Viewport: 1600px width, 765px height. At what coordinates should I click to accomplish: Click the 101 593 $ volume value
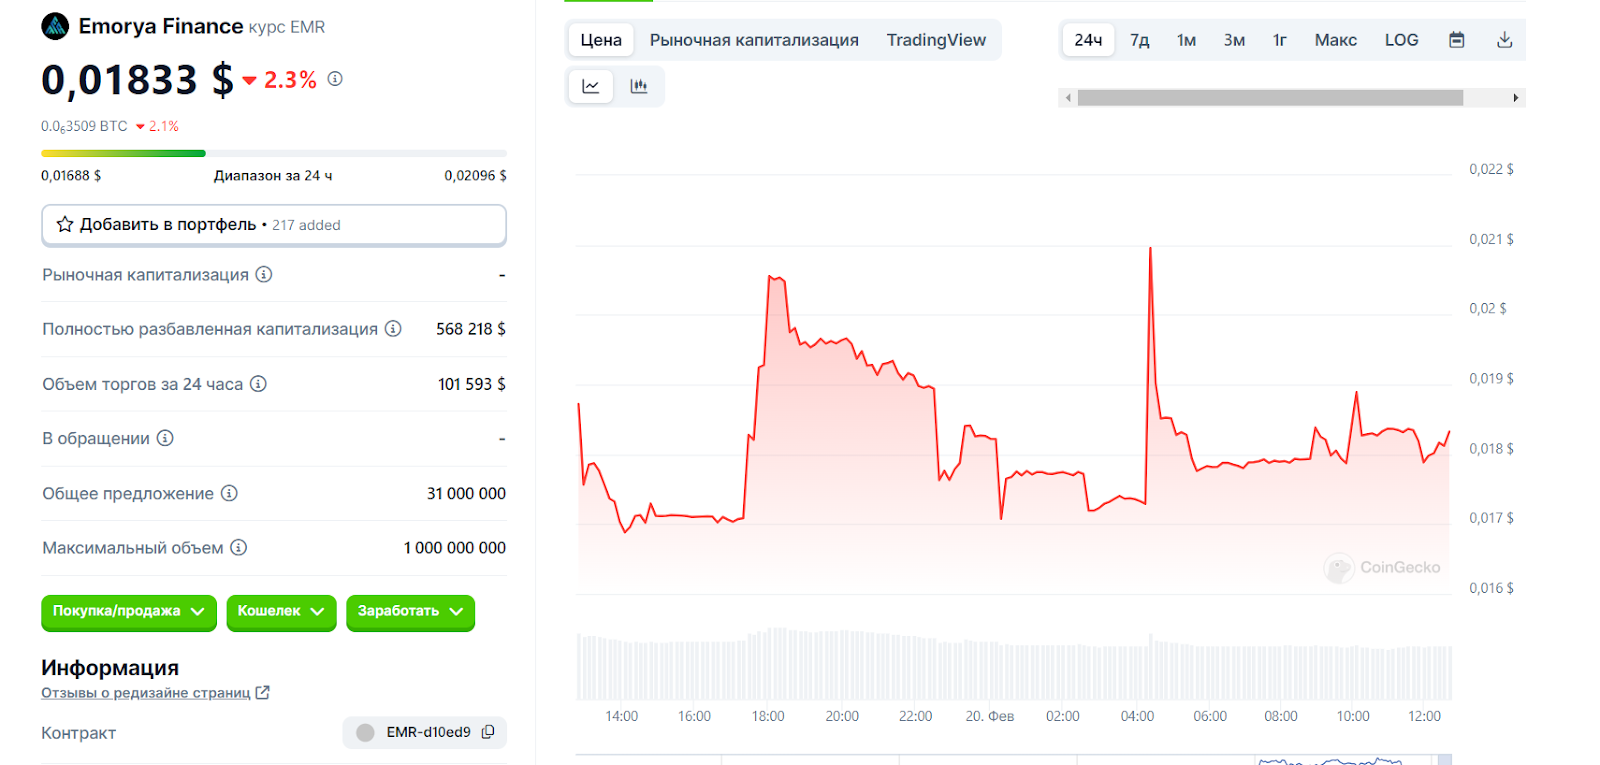(x=472, y=384)
